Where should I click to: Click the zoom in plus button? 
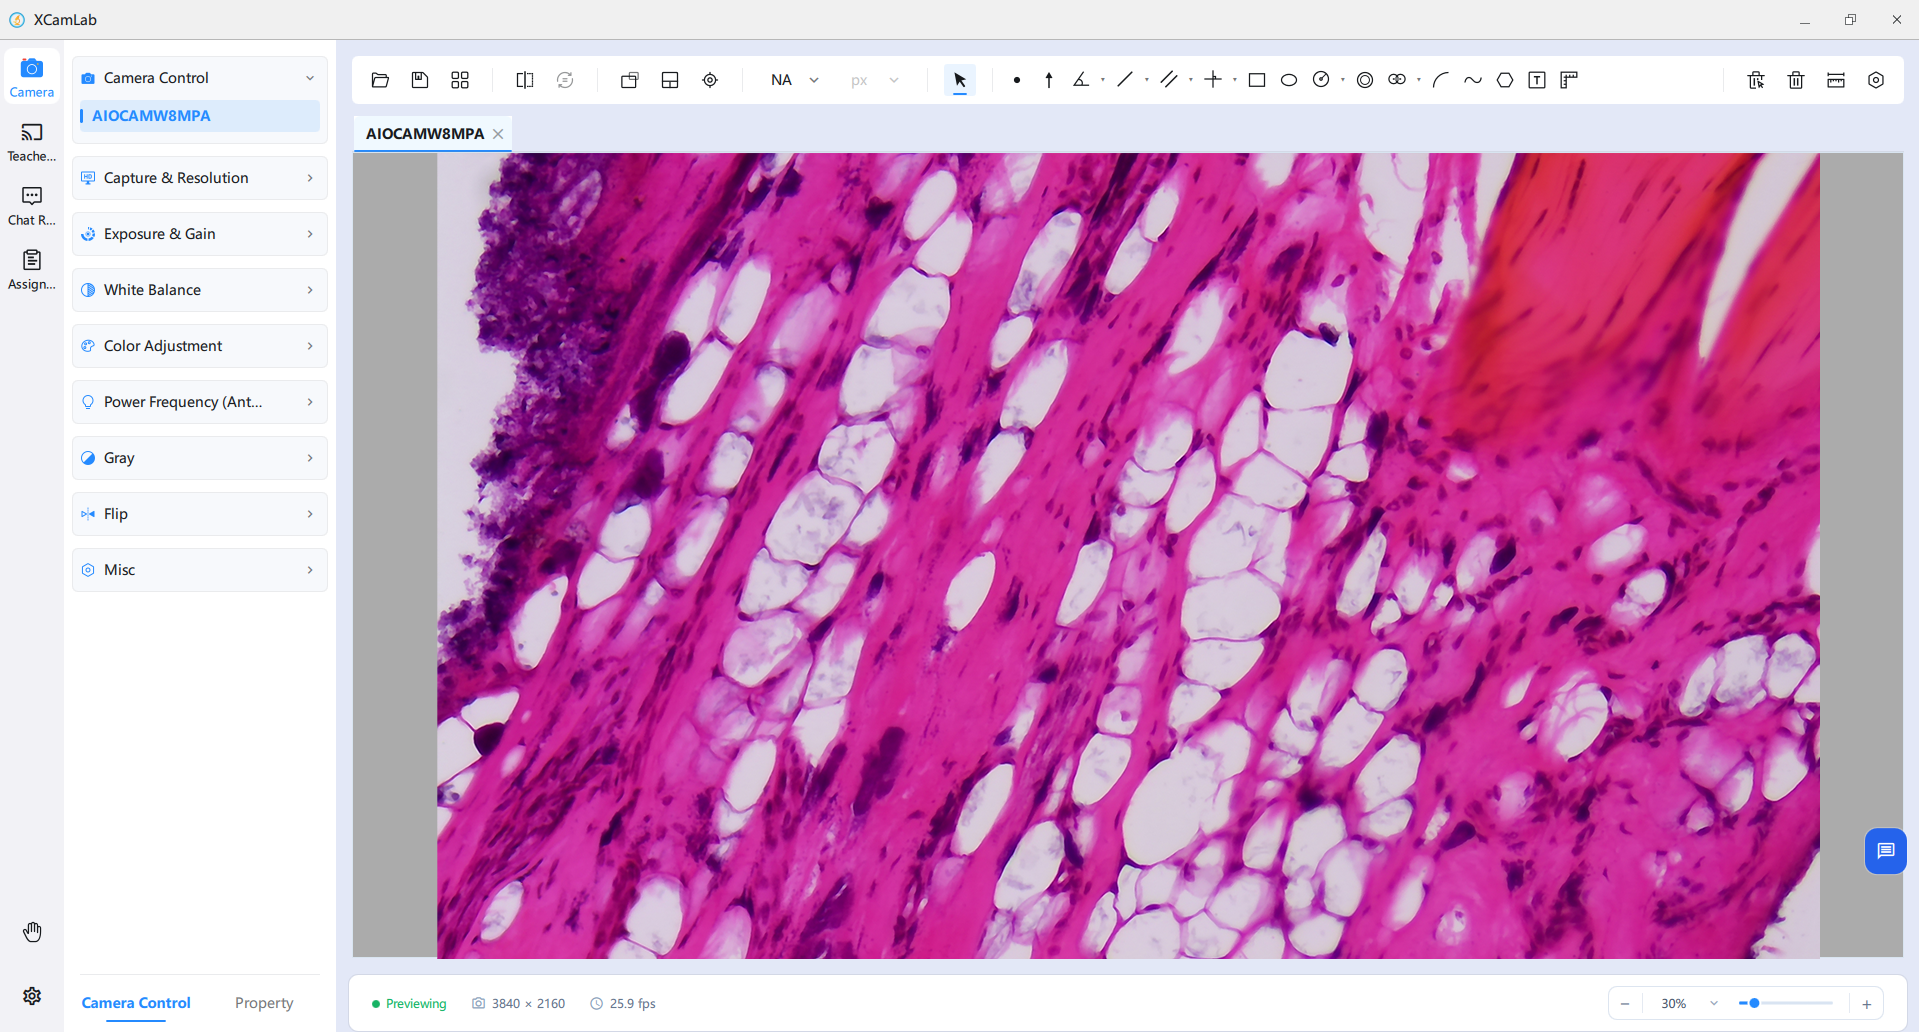pos(1867,1003)
